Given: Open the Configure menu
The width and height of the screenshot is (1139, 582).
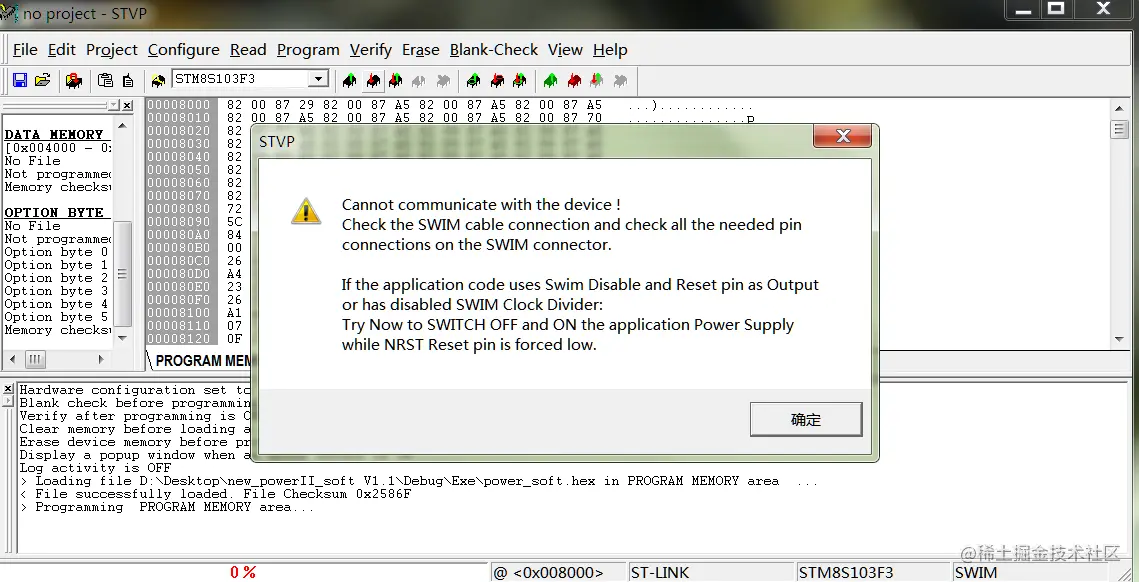Looking at the screenshot, I should (x=184, y=50).
